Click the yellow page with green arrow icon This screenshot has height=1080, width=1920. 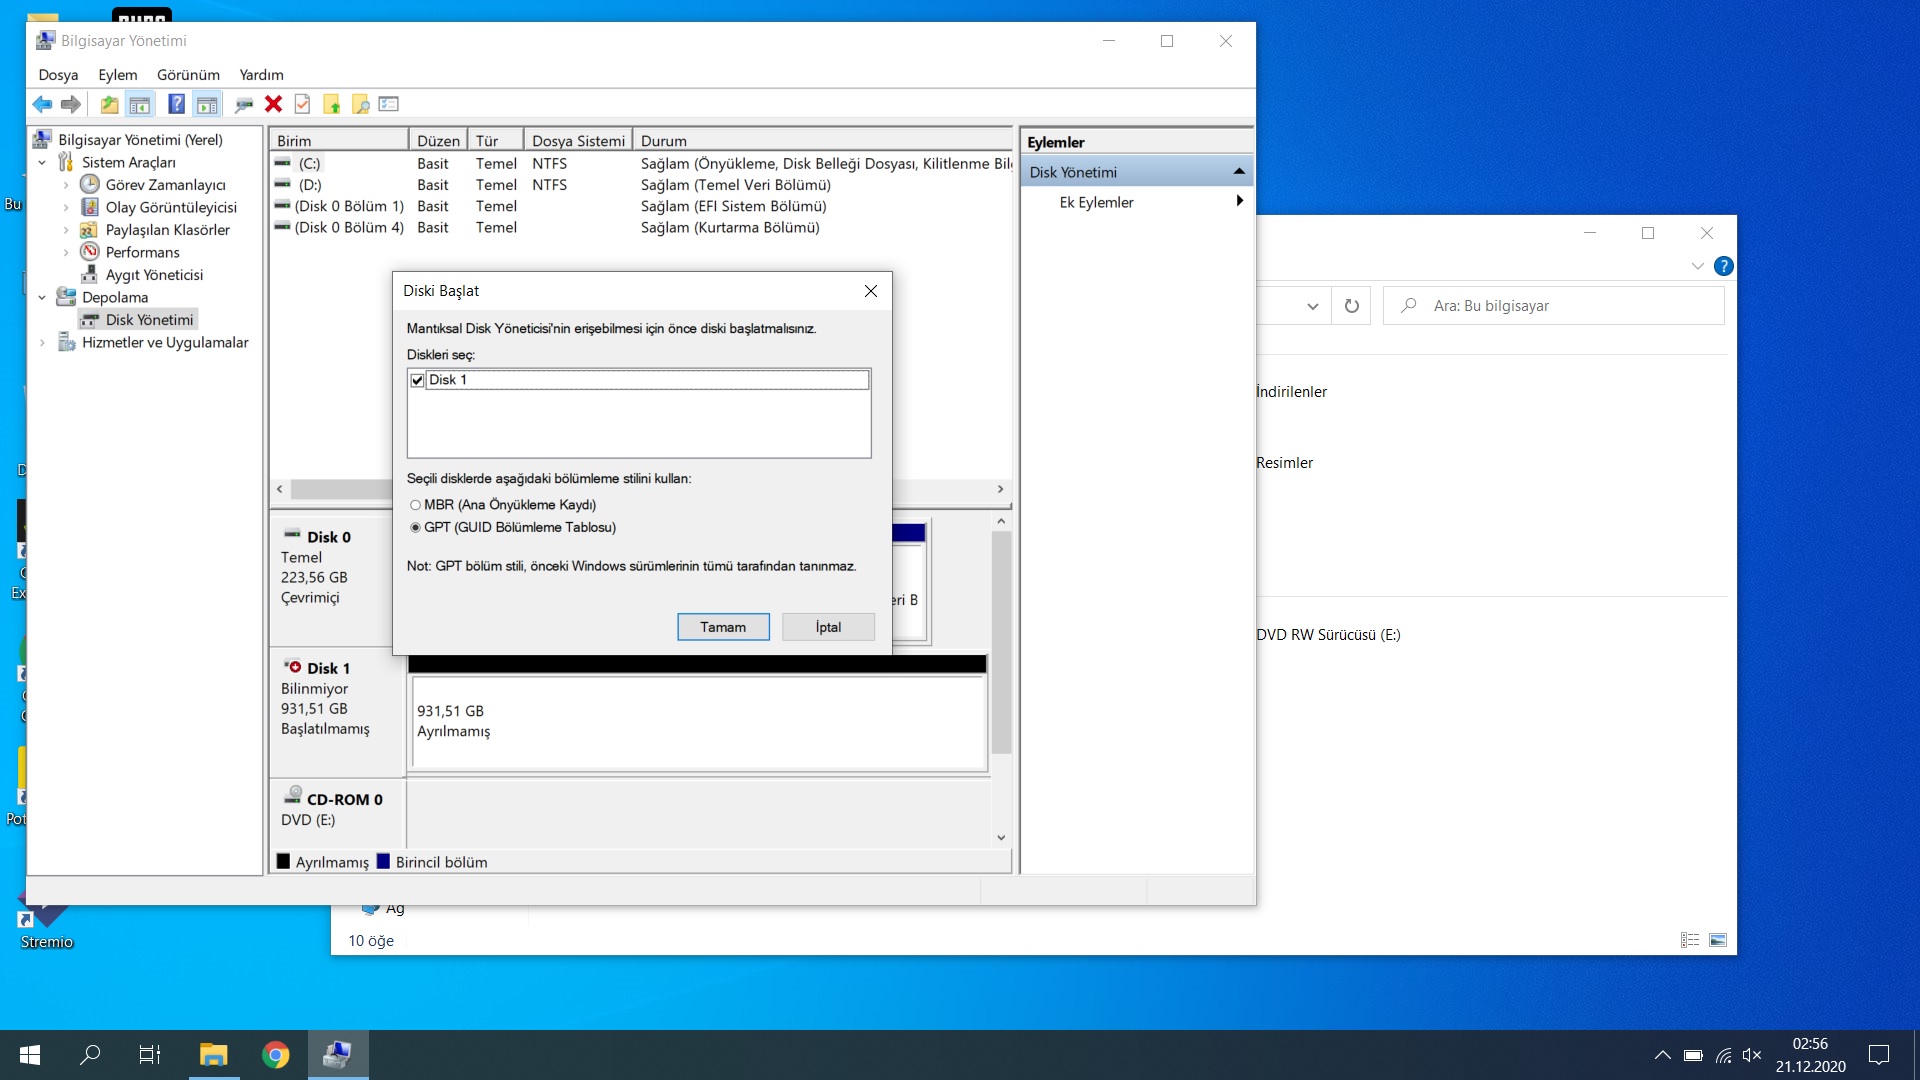coord(332,104)
